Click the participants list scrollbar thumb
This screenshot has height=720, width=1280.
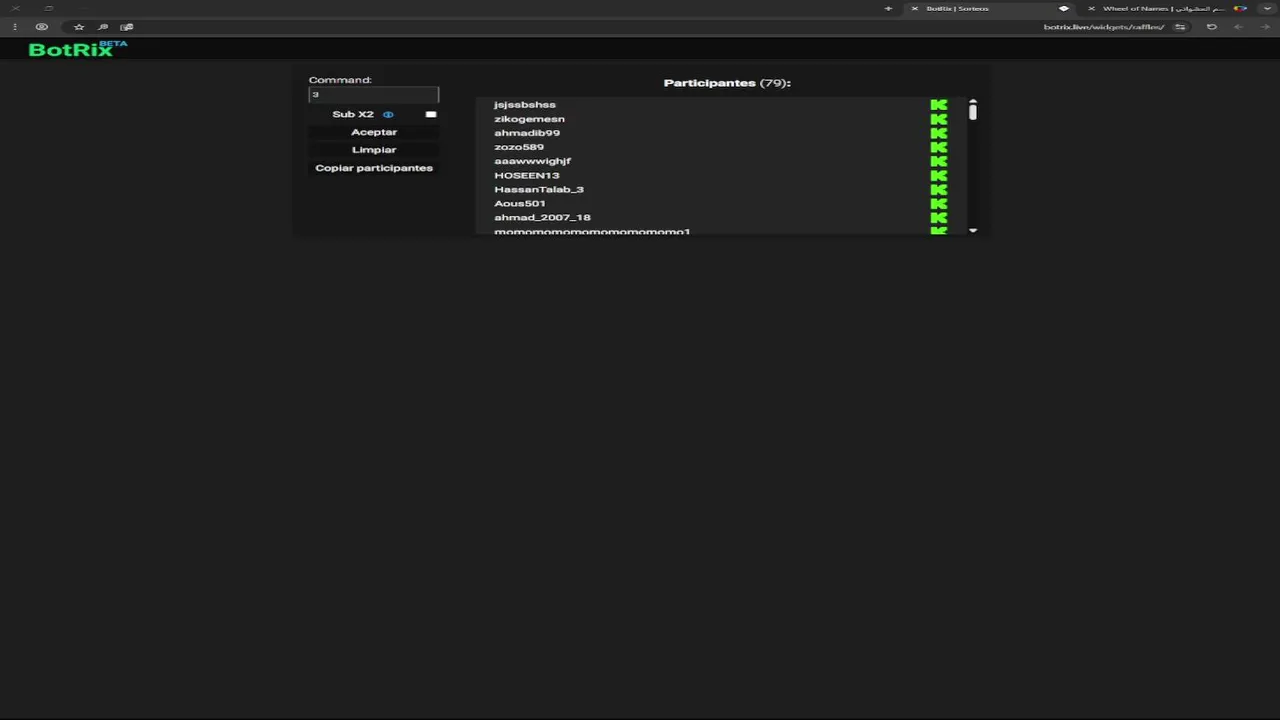coord(972,112)
